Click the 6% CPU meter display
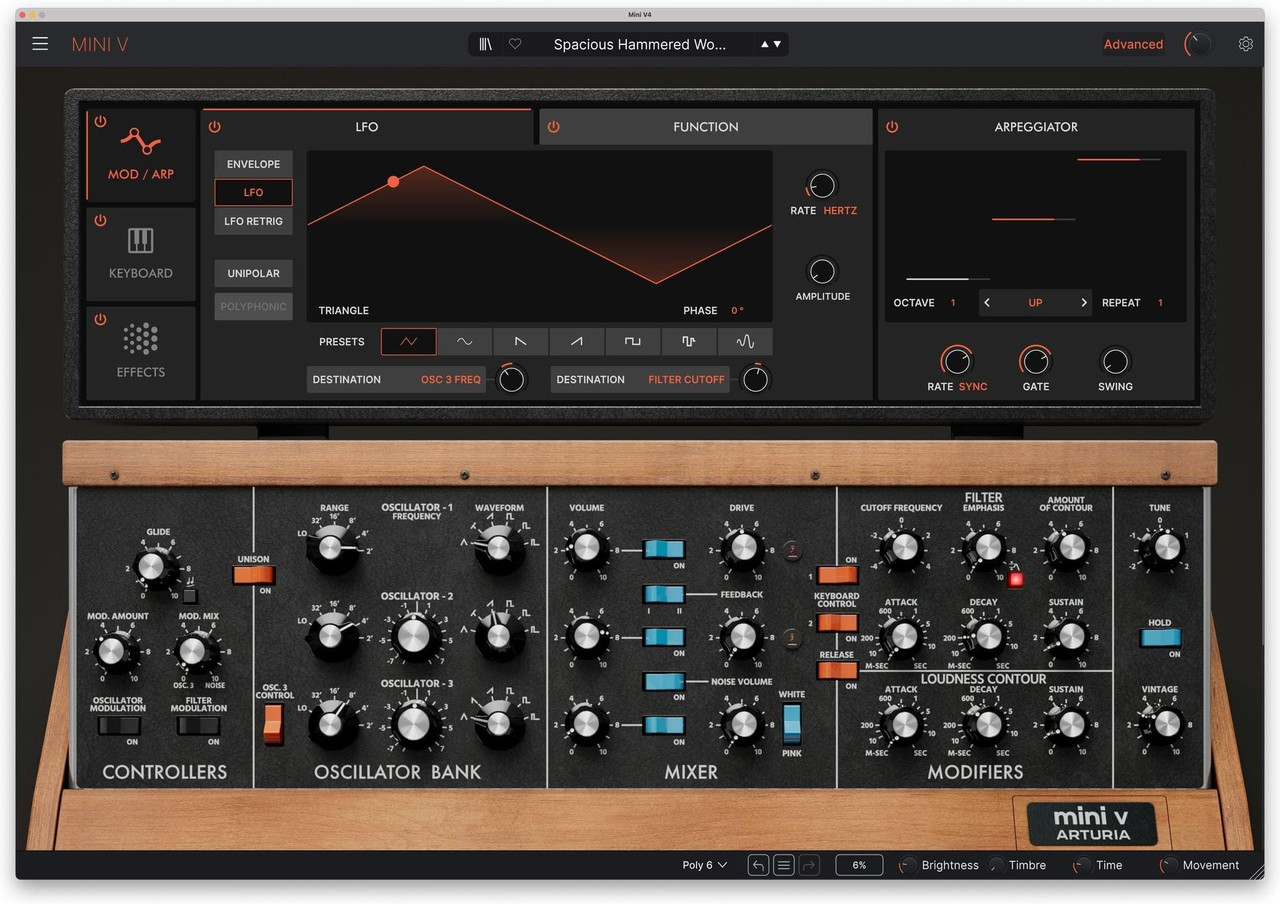Screen dimensions: 1280x904 click(859, 865)
